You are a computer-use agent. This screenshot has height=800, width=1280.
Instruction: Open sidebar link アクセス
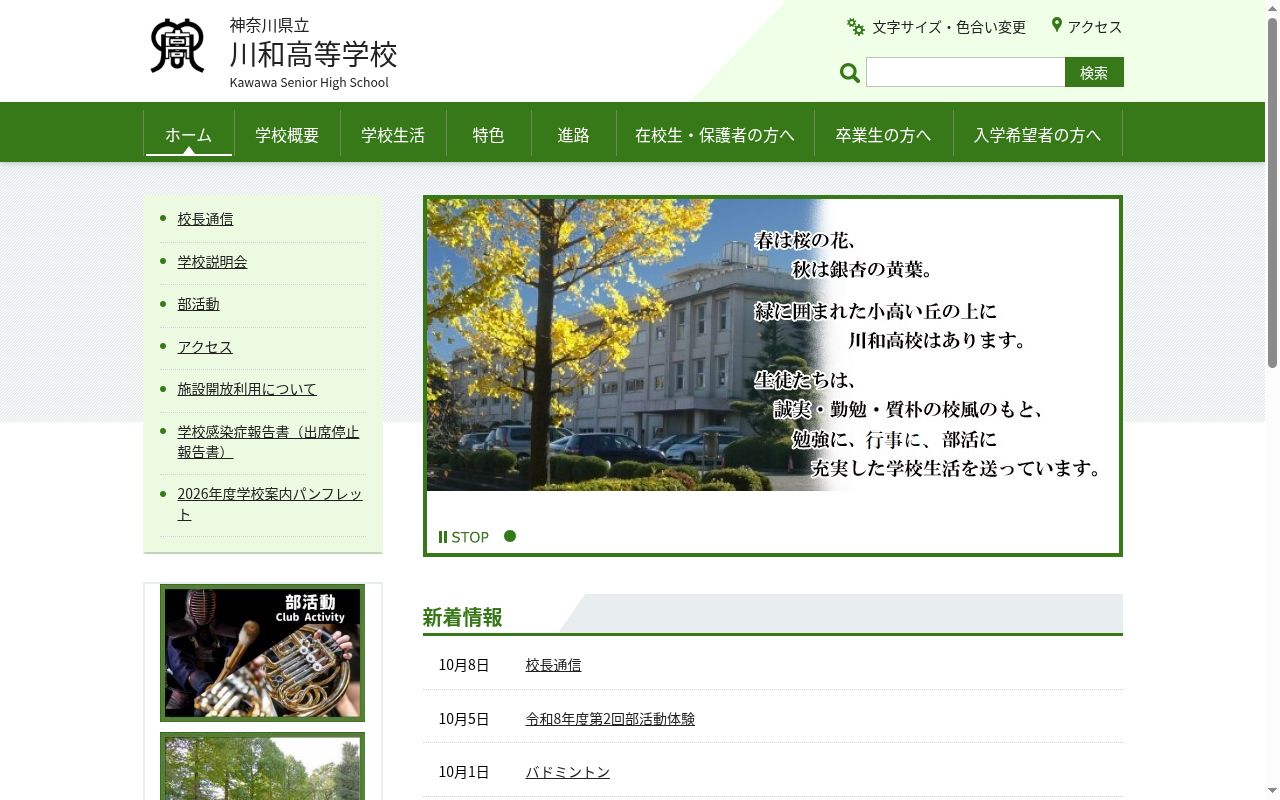tap(205, 347)
